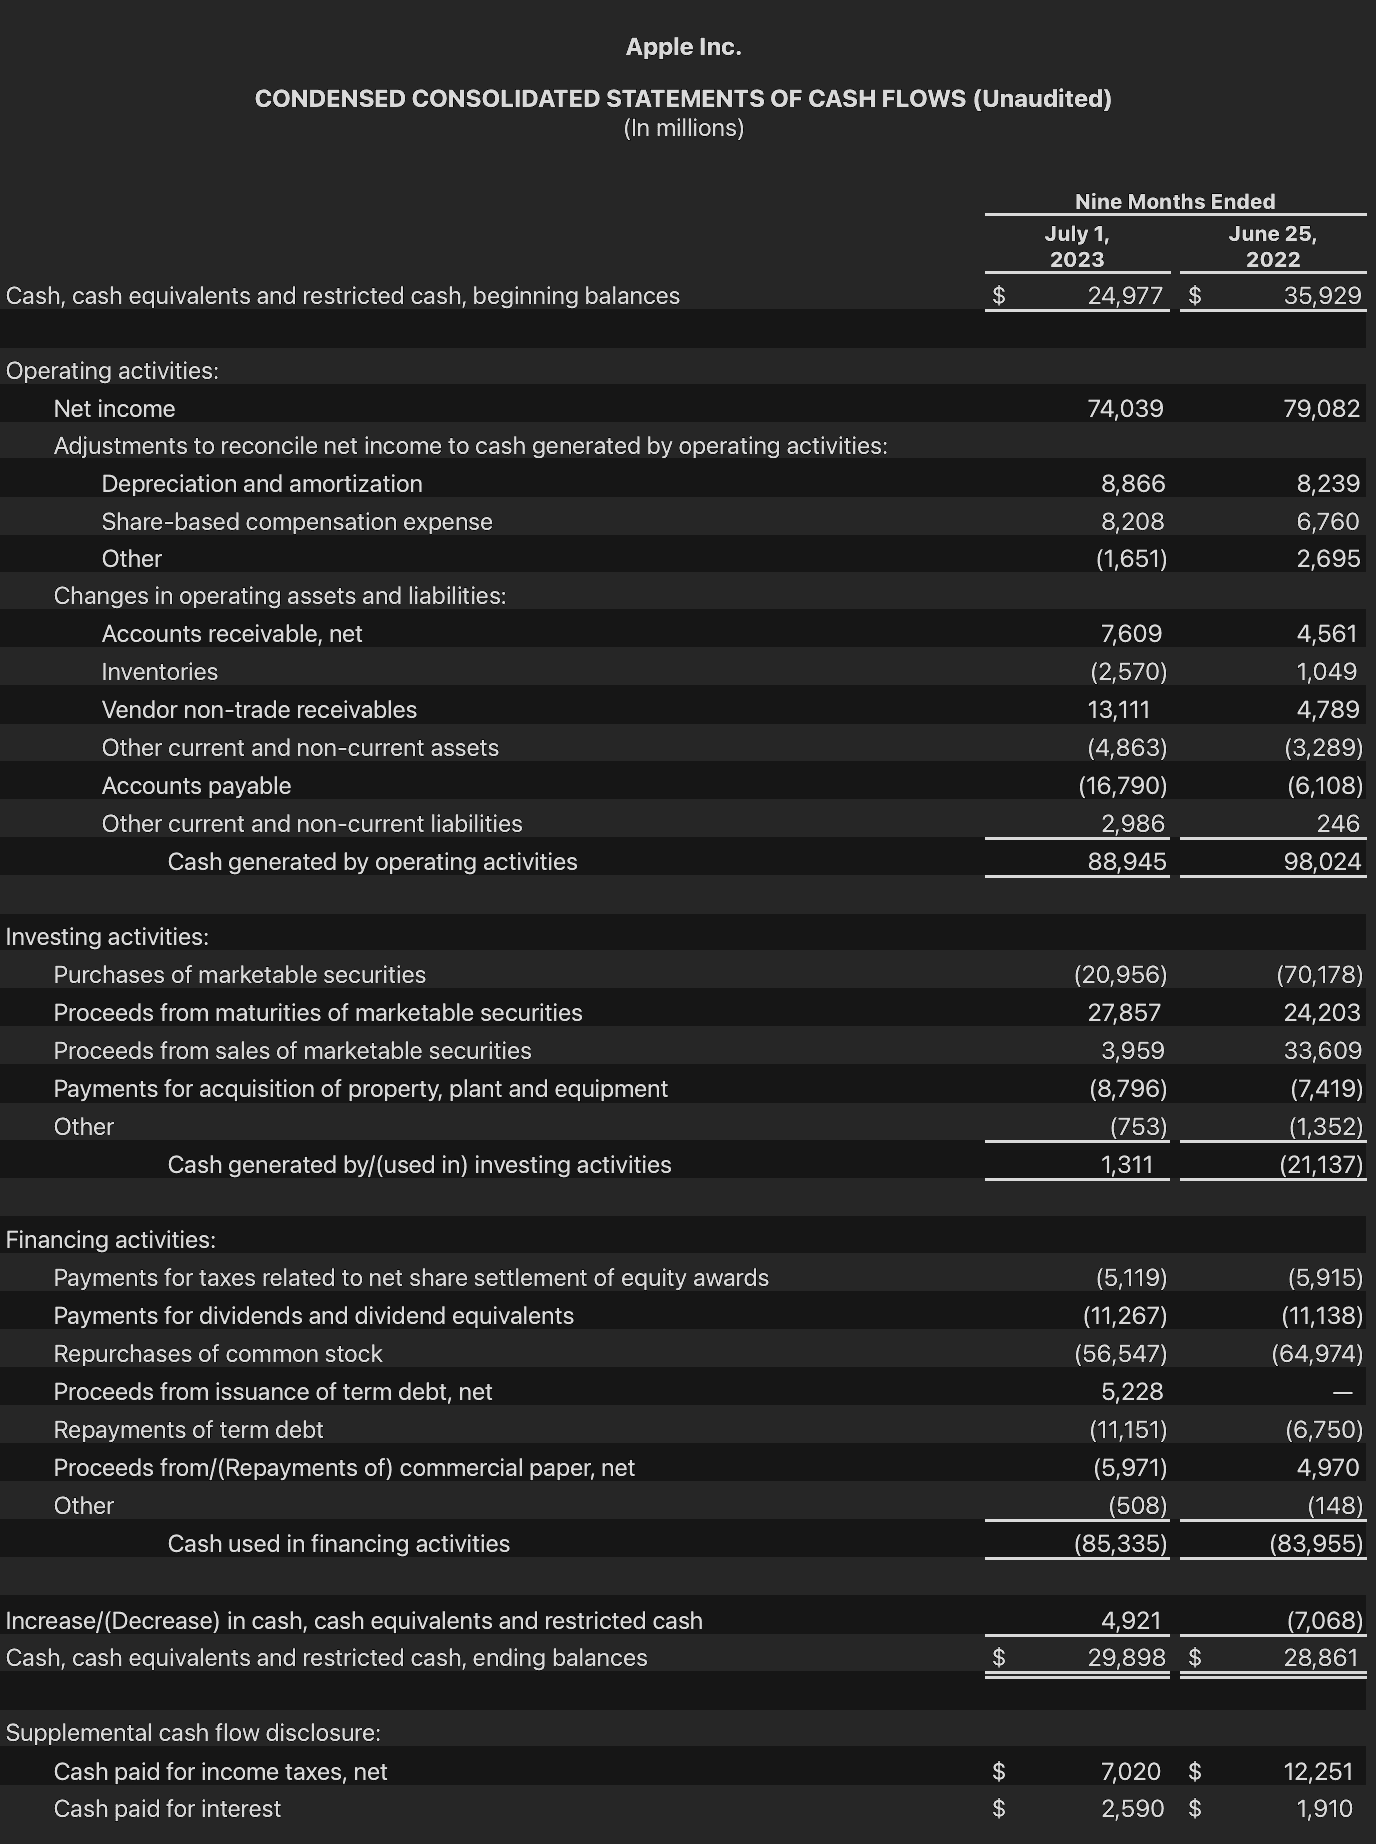Click the income taxes paid value 12,251
Viewport: 1376px width, 1844px height.
1318,1772
